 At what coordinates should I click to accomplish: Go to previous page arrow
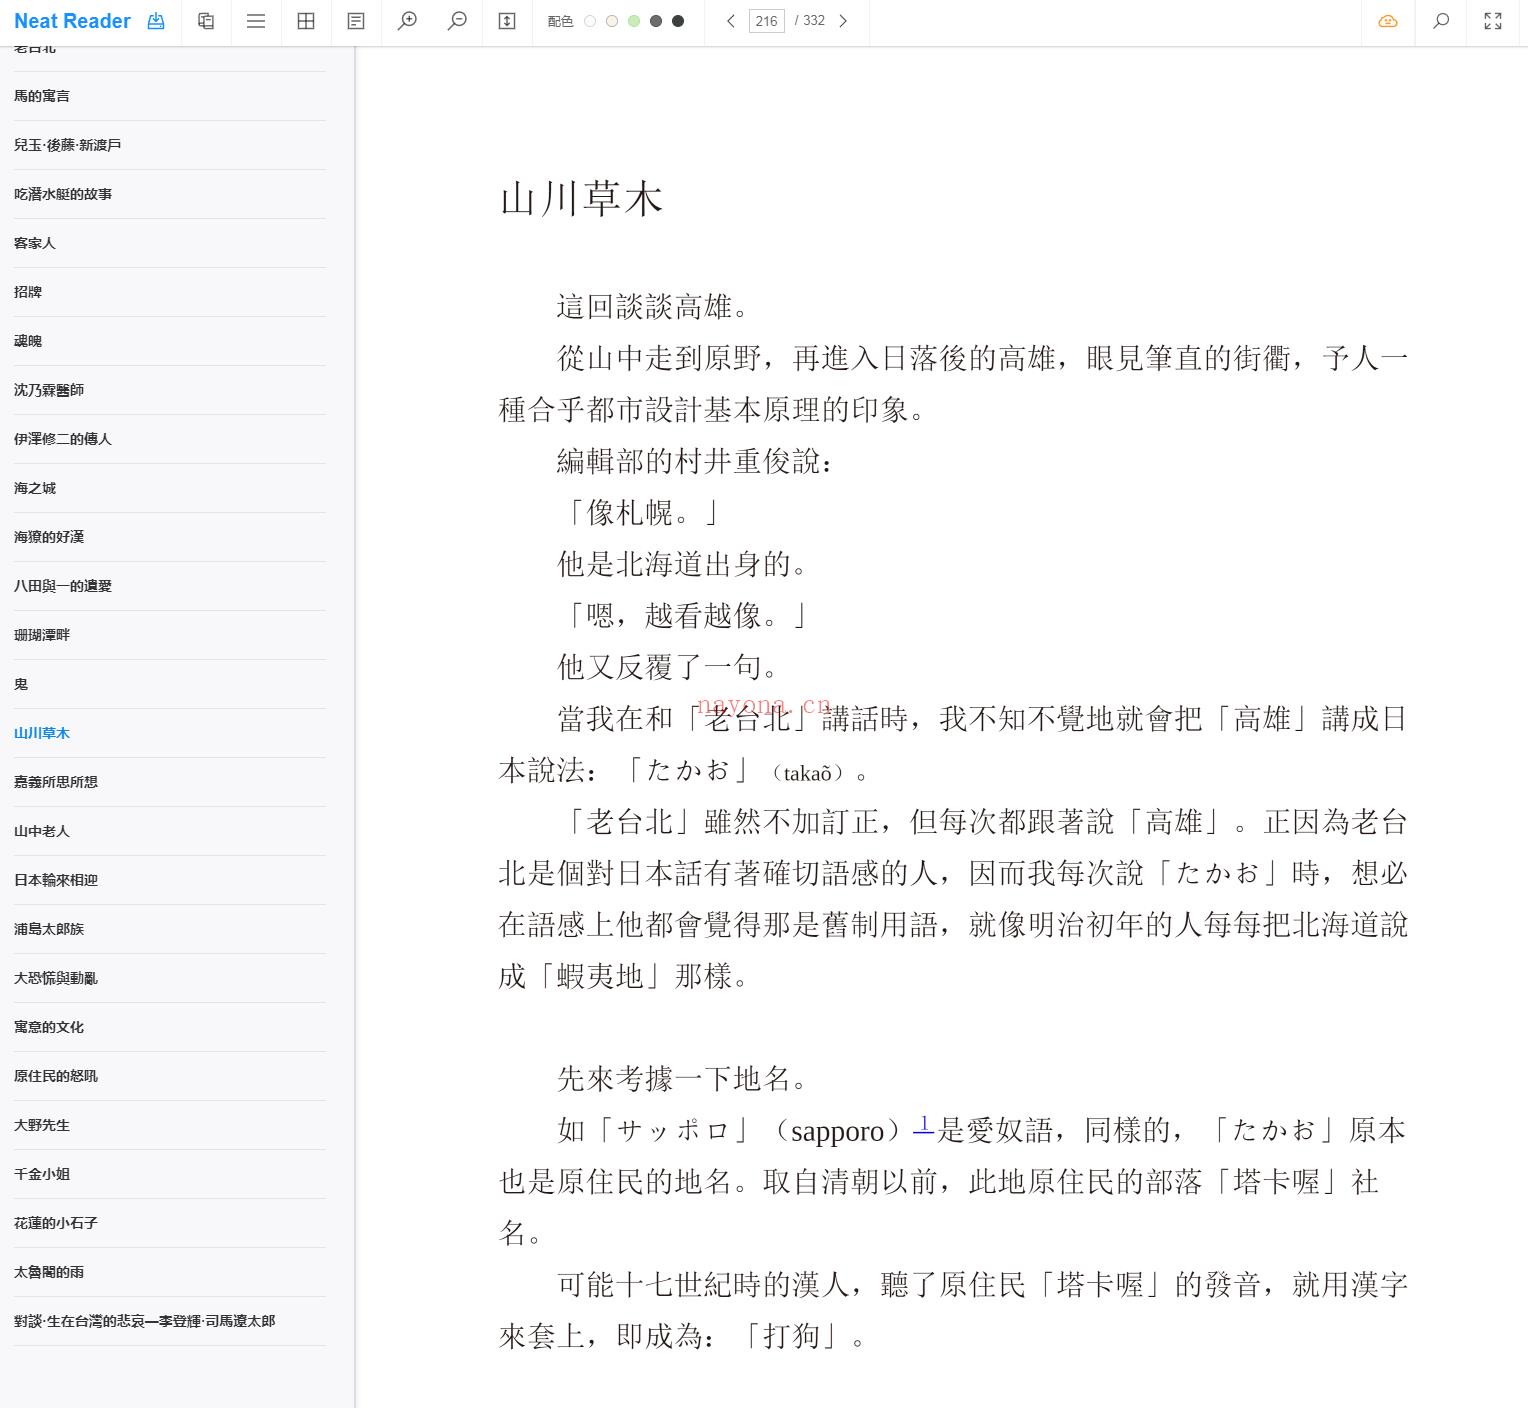(x=731, y=21)
